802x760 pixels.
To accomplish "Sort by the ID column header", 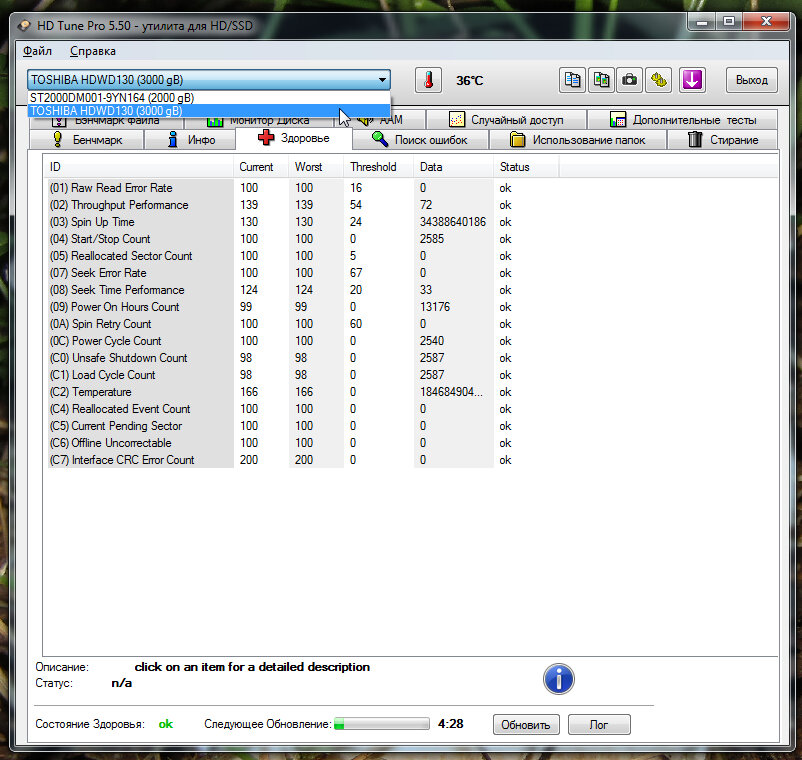I will [138, 167].
